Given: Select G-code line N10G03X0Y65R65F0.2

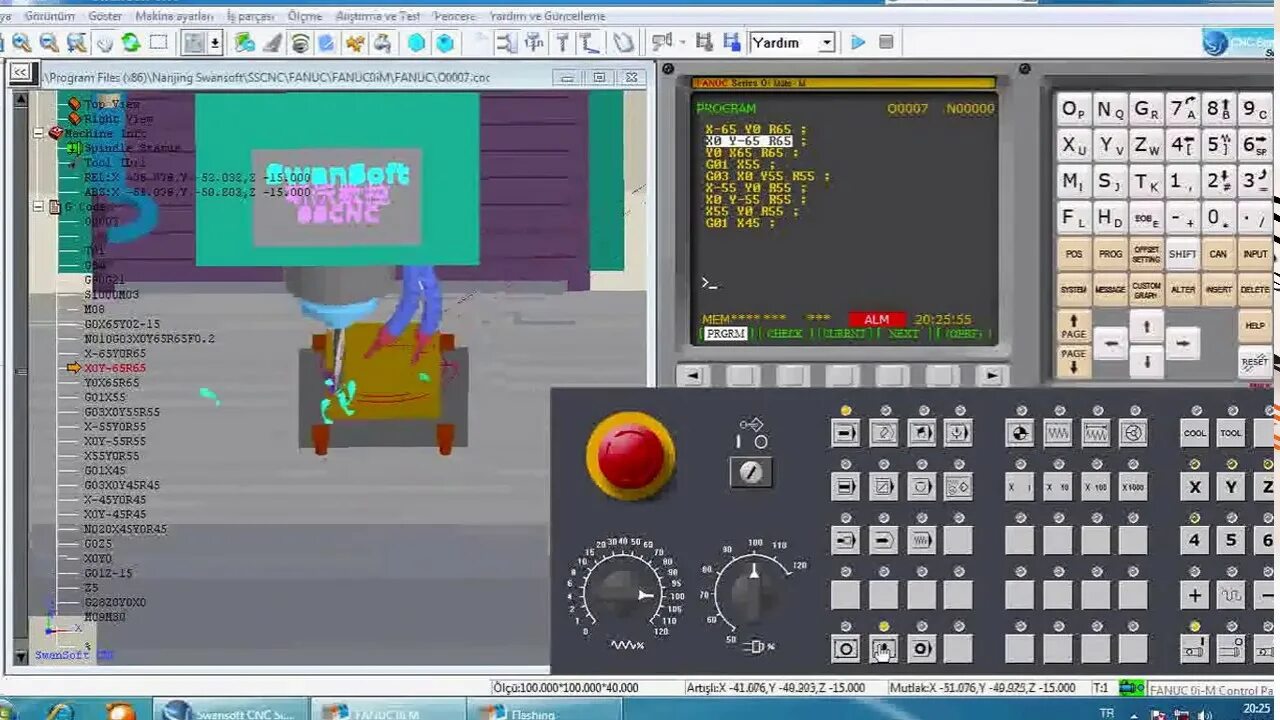Looking at the screenshot, I should pyautogui.click(x=149, y=339).
